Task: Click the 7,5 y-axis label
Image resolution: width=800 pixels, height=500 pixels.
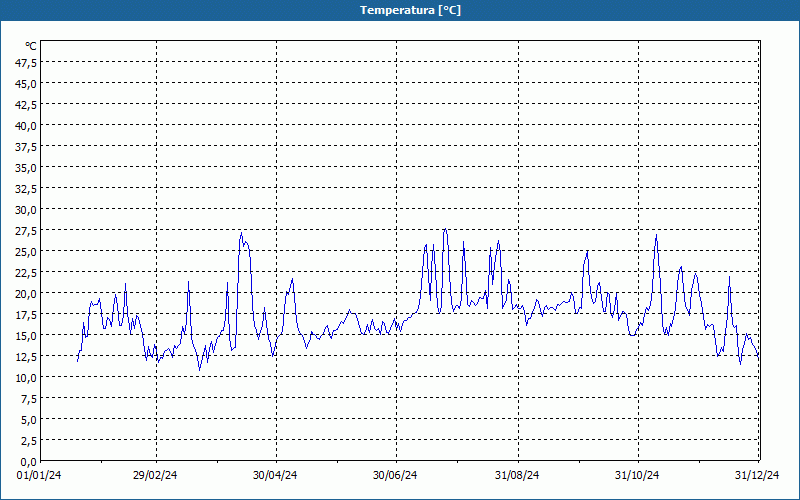Action: point(29,399)
